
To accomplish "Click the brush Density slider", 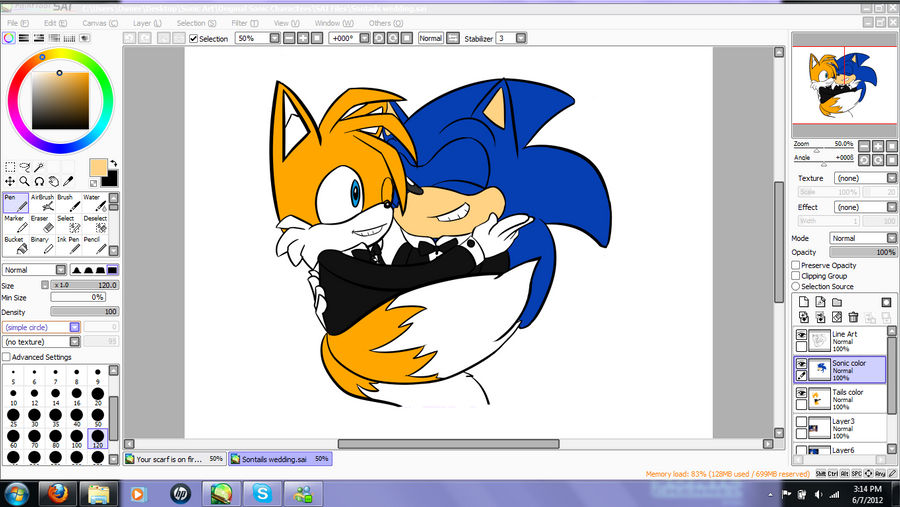I will [x=84, y=311].
